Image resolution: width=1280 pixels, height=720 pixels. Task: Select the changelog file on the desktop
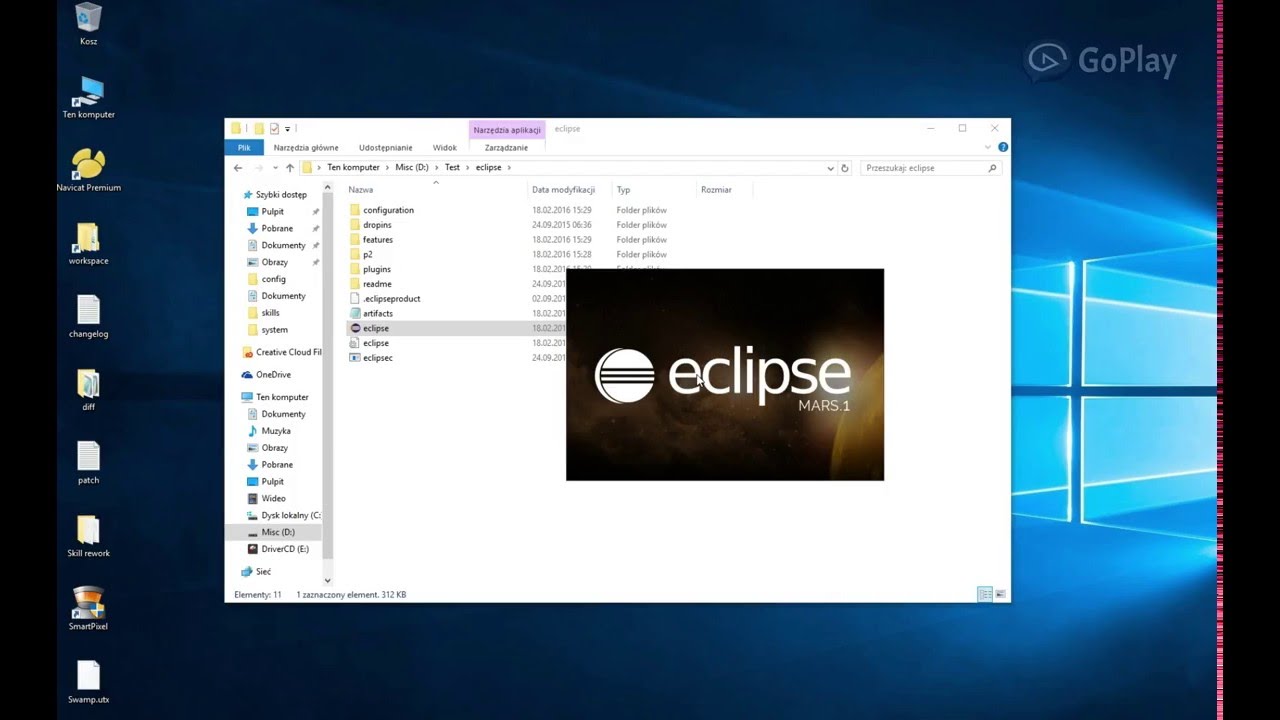[88, 316]
